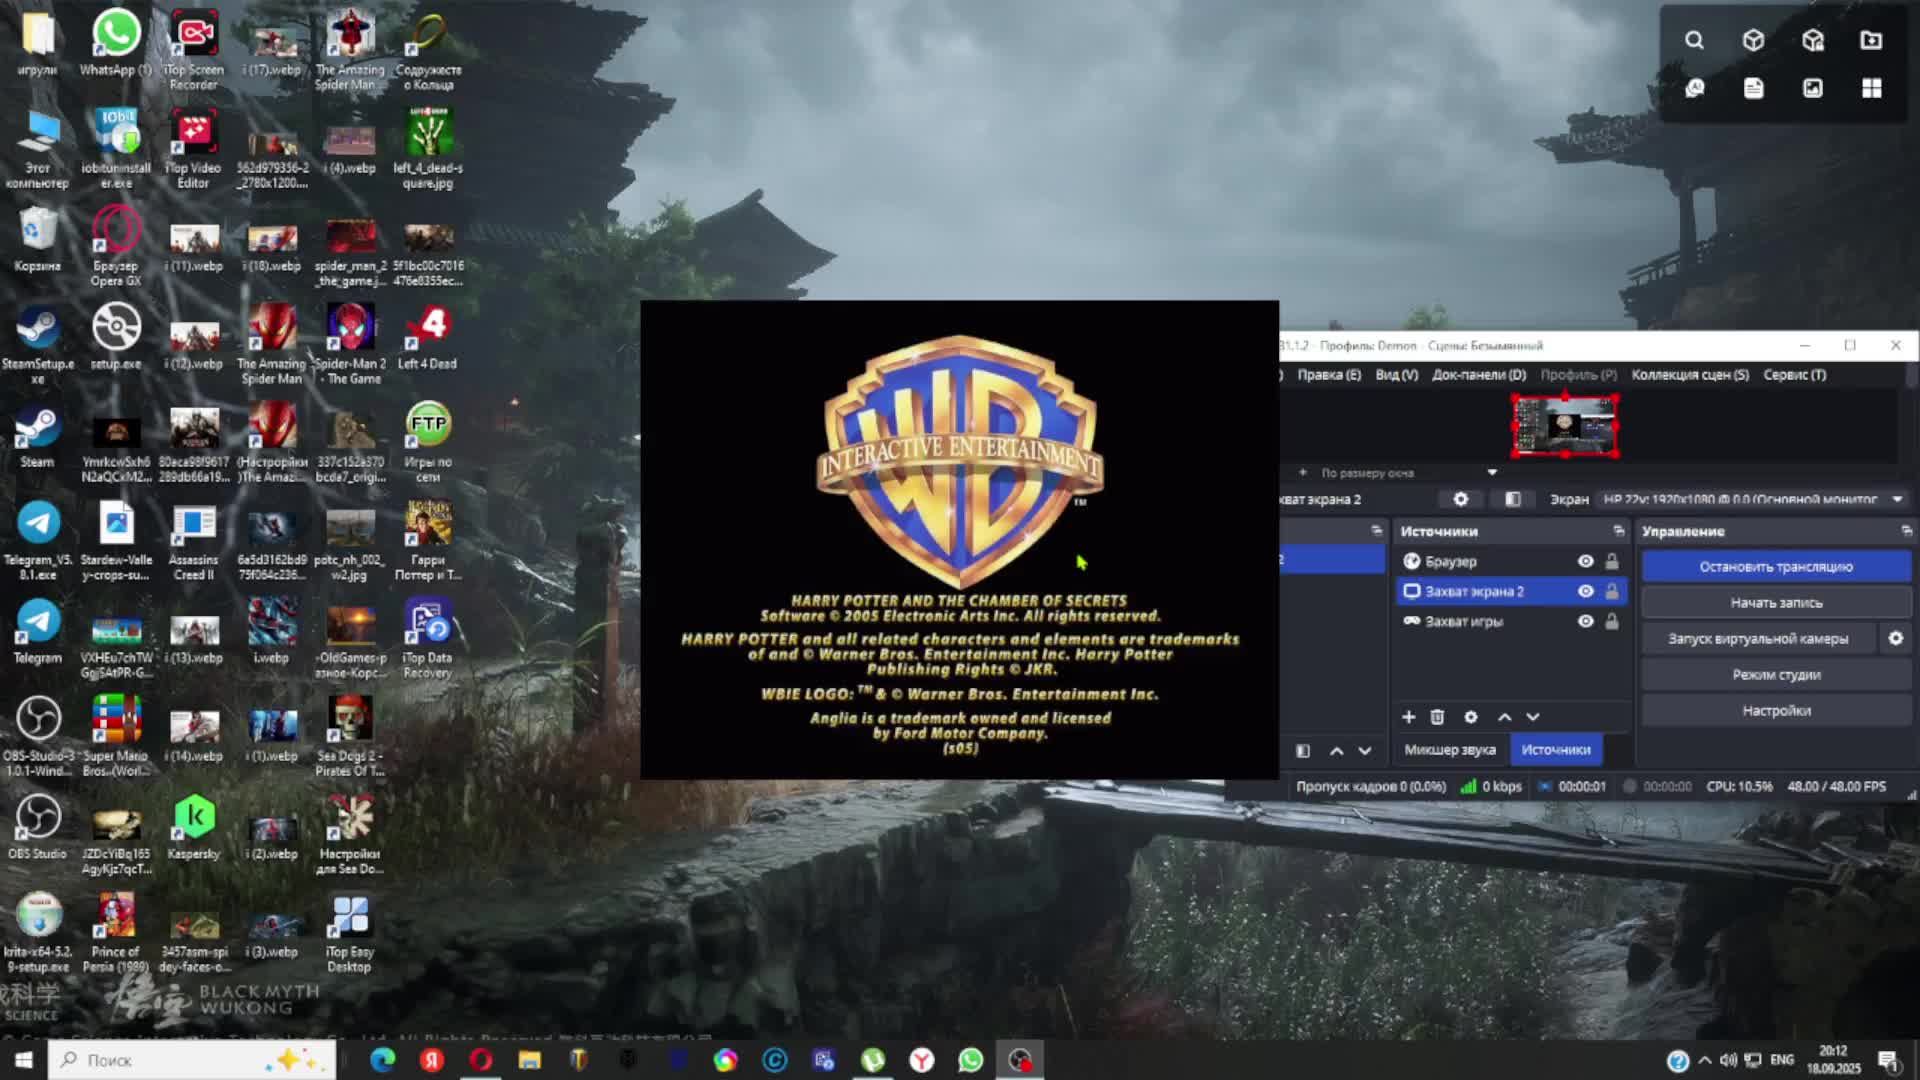
Task: Click the virtual camera settings gear icon
Action: 1897,637
